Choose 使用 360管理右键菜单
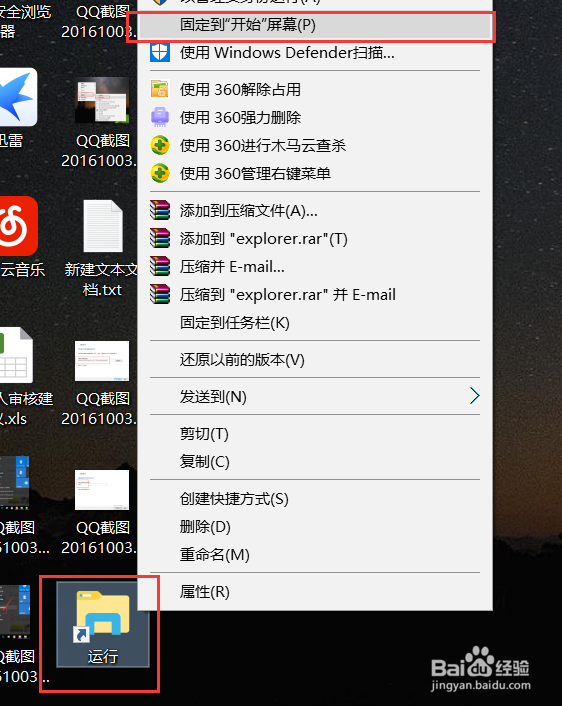The height and width of the screenshot is (706, 562). [x=315, y=173]
